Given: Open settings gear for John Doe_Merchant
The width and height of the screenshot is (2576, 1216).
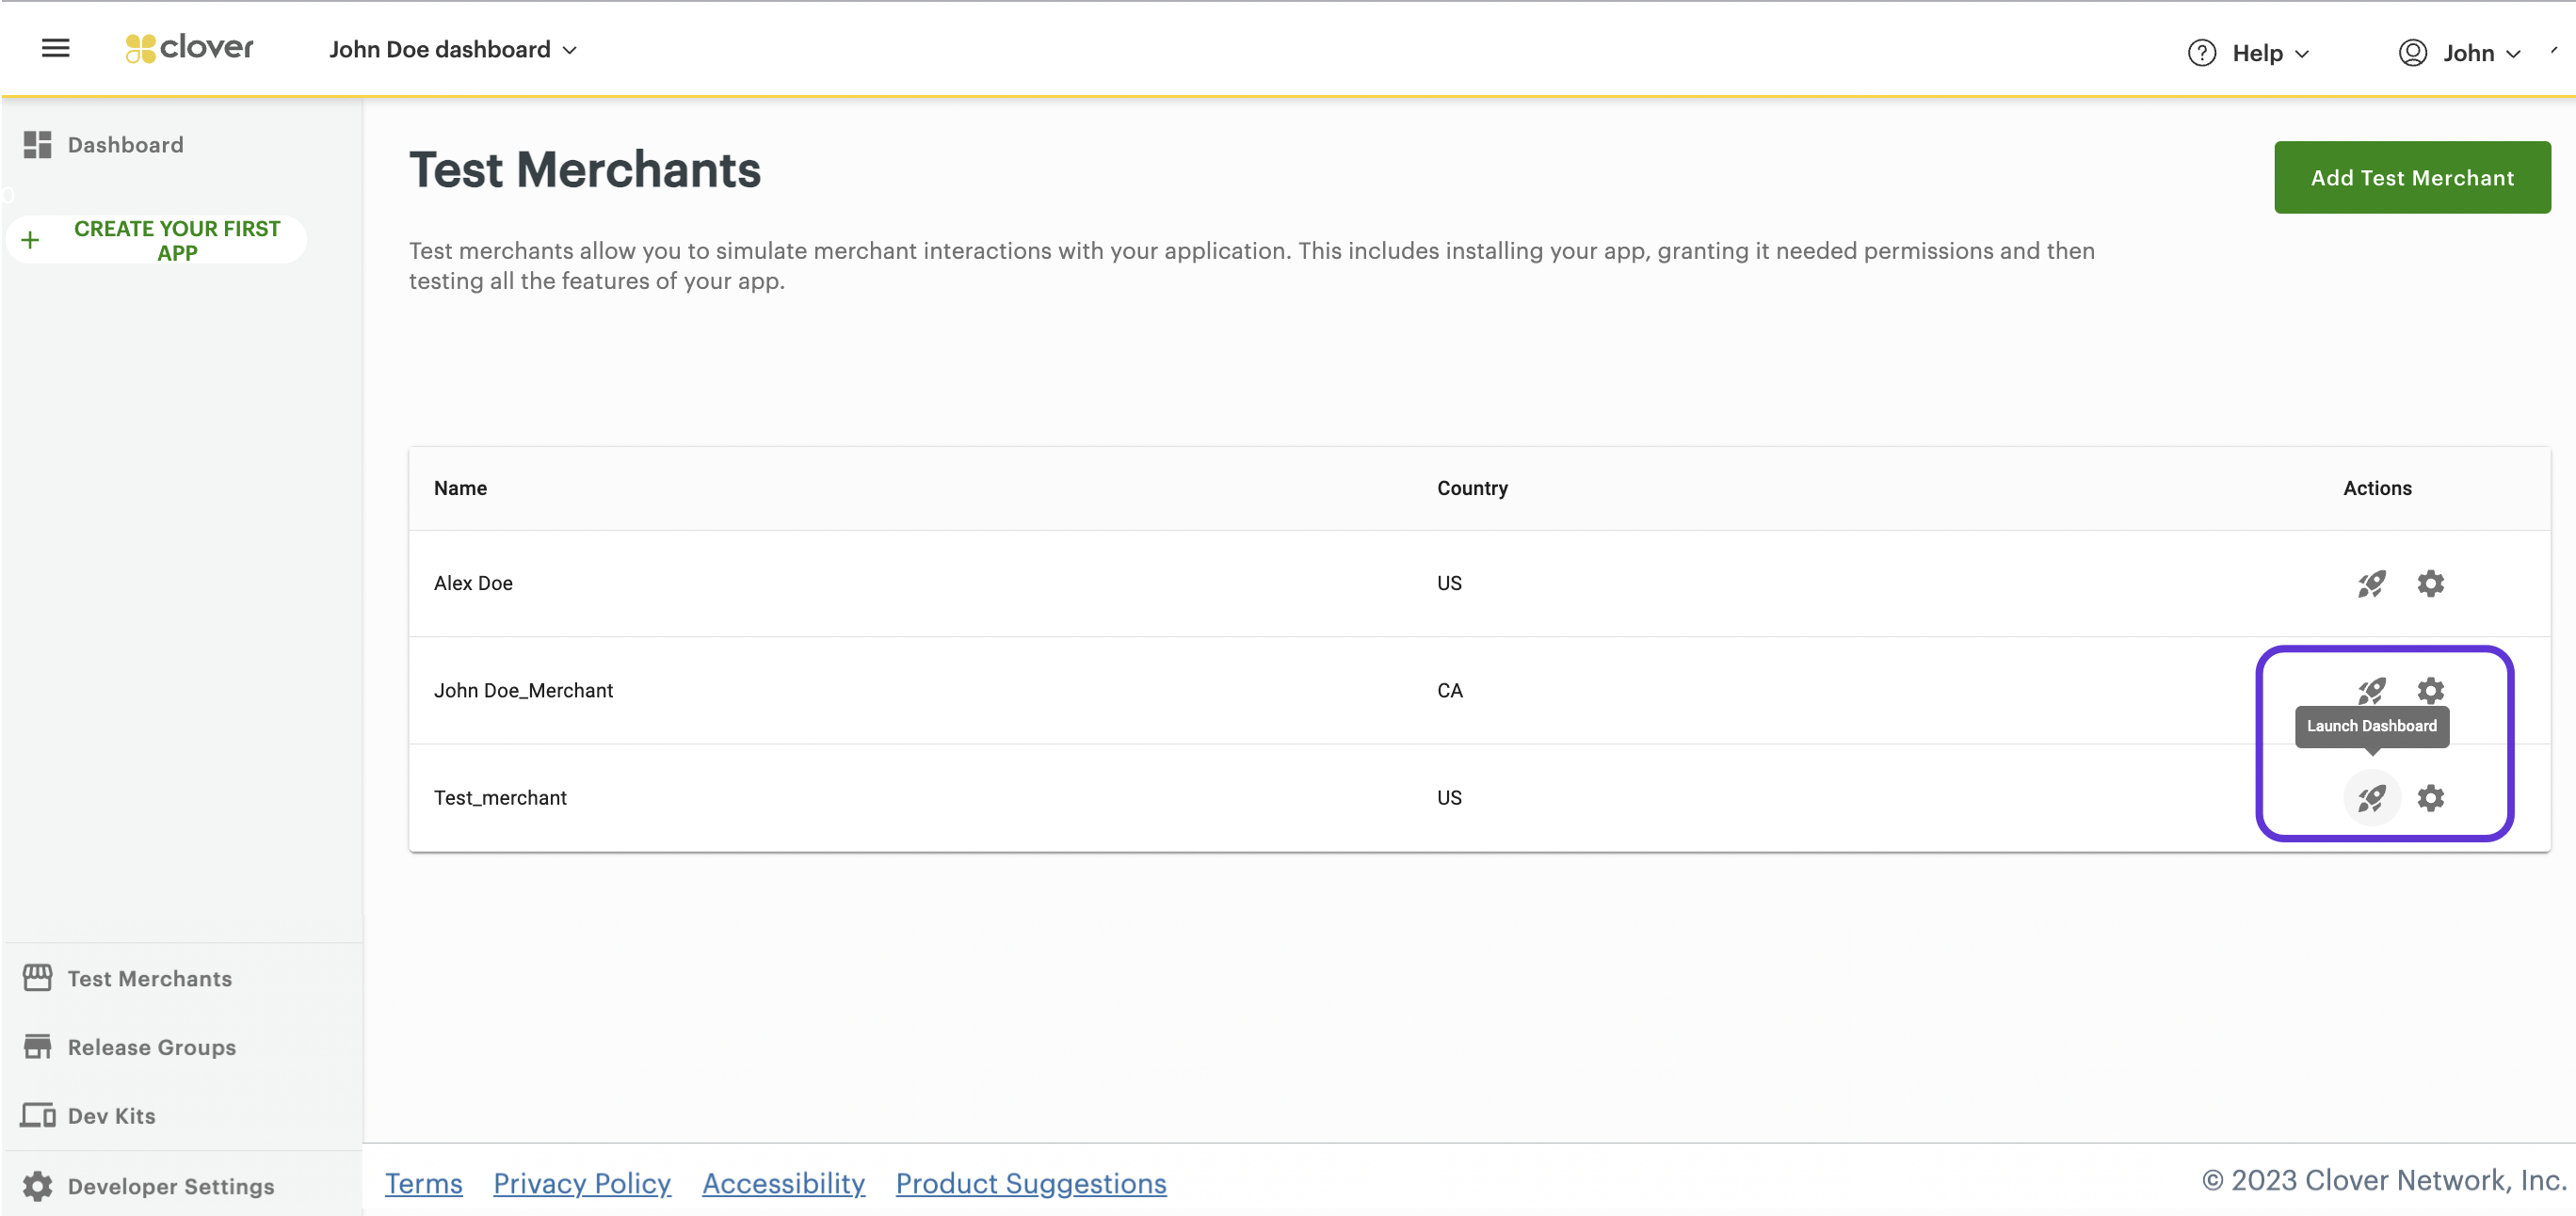Looking at the screenshot, I should coord(2430,691).
